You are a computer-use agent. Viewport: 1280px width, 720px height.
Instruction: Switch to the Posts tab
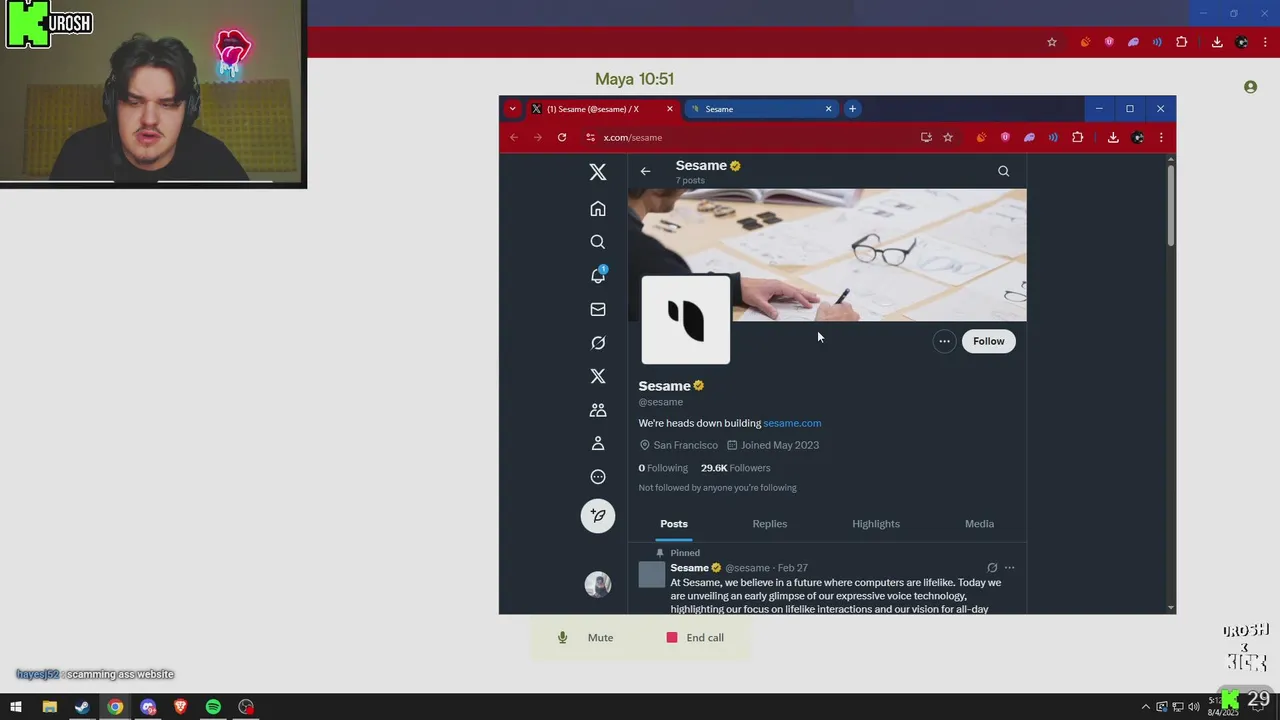tap(674, 524)
